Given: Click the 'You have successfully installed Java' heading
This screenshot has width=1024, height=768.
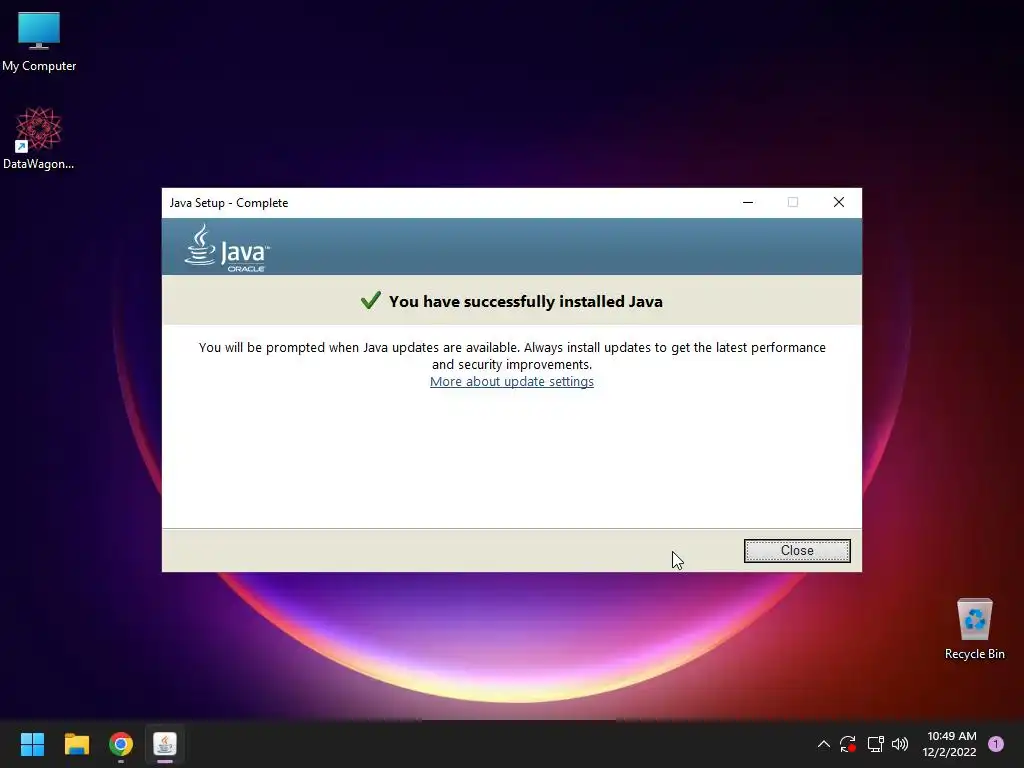Looking at the screenshot, I should tap(526, 301).
